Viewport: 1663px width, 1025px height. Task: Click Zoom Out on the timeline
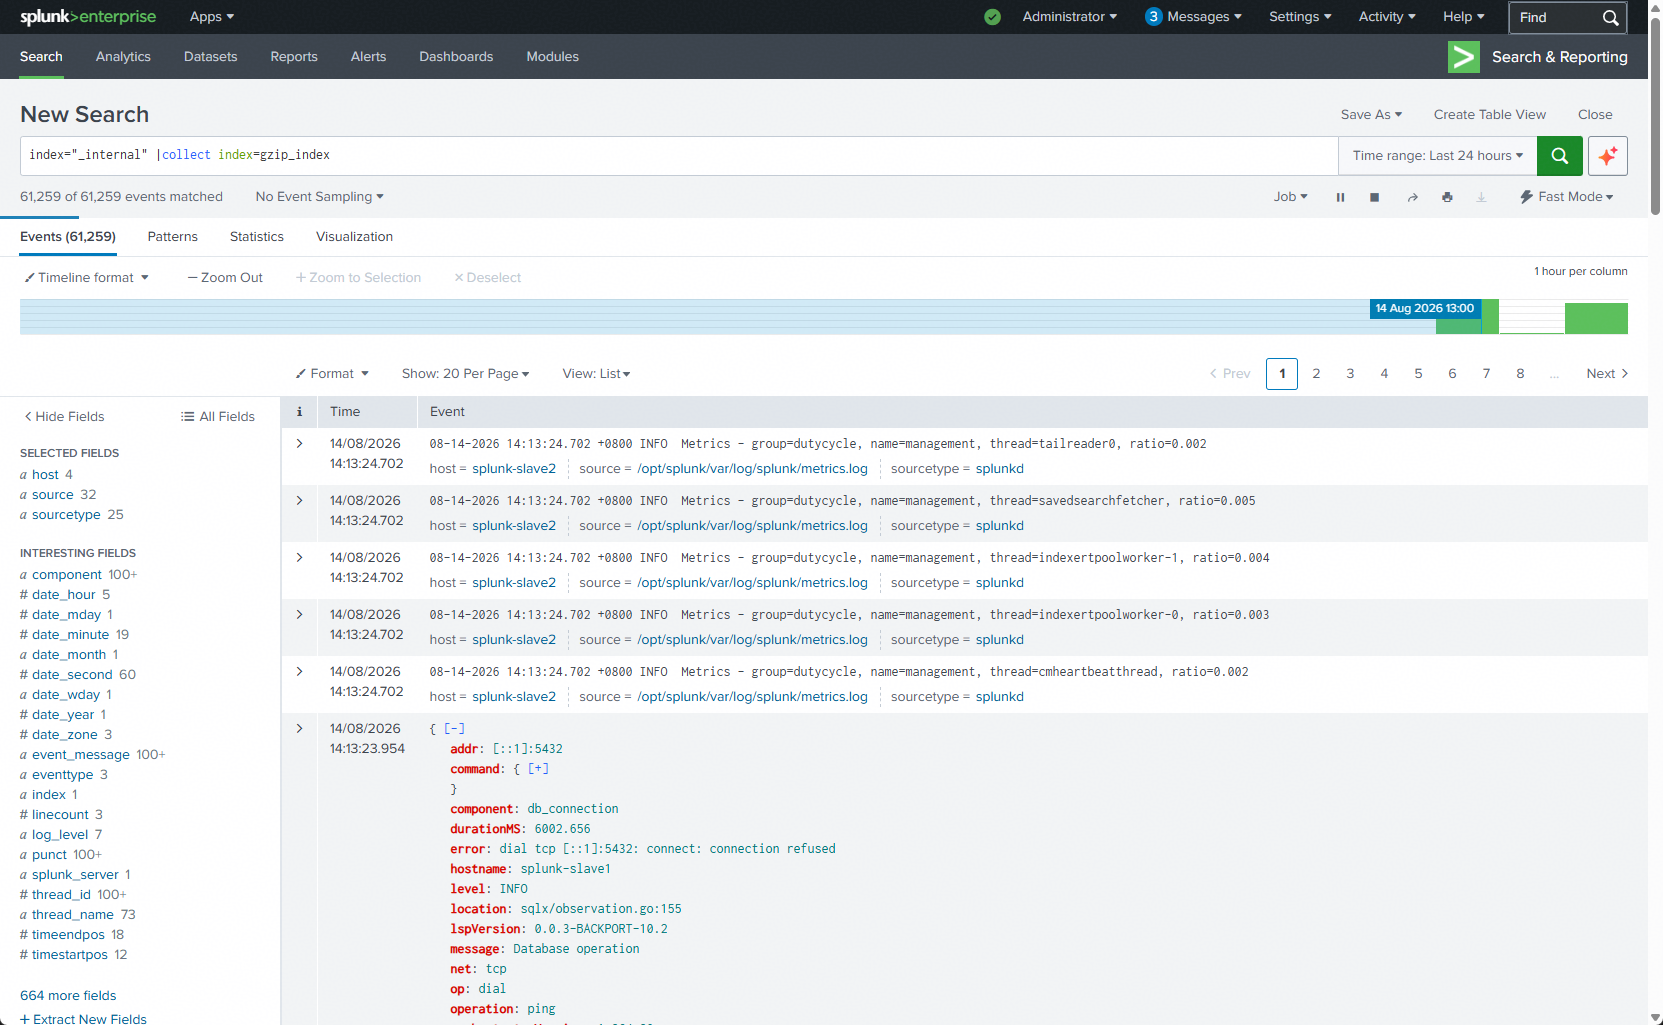click(x=225, y=278)
